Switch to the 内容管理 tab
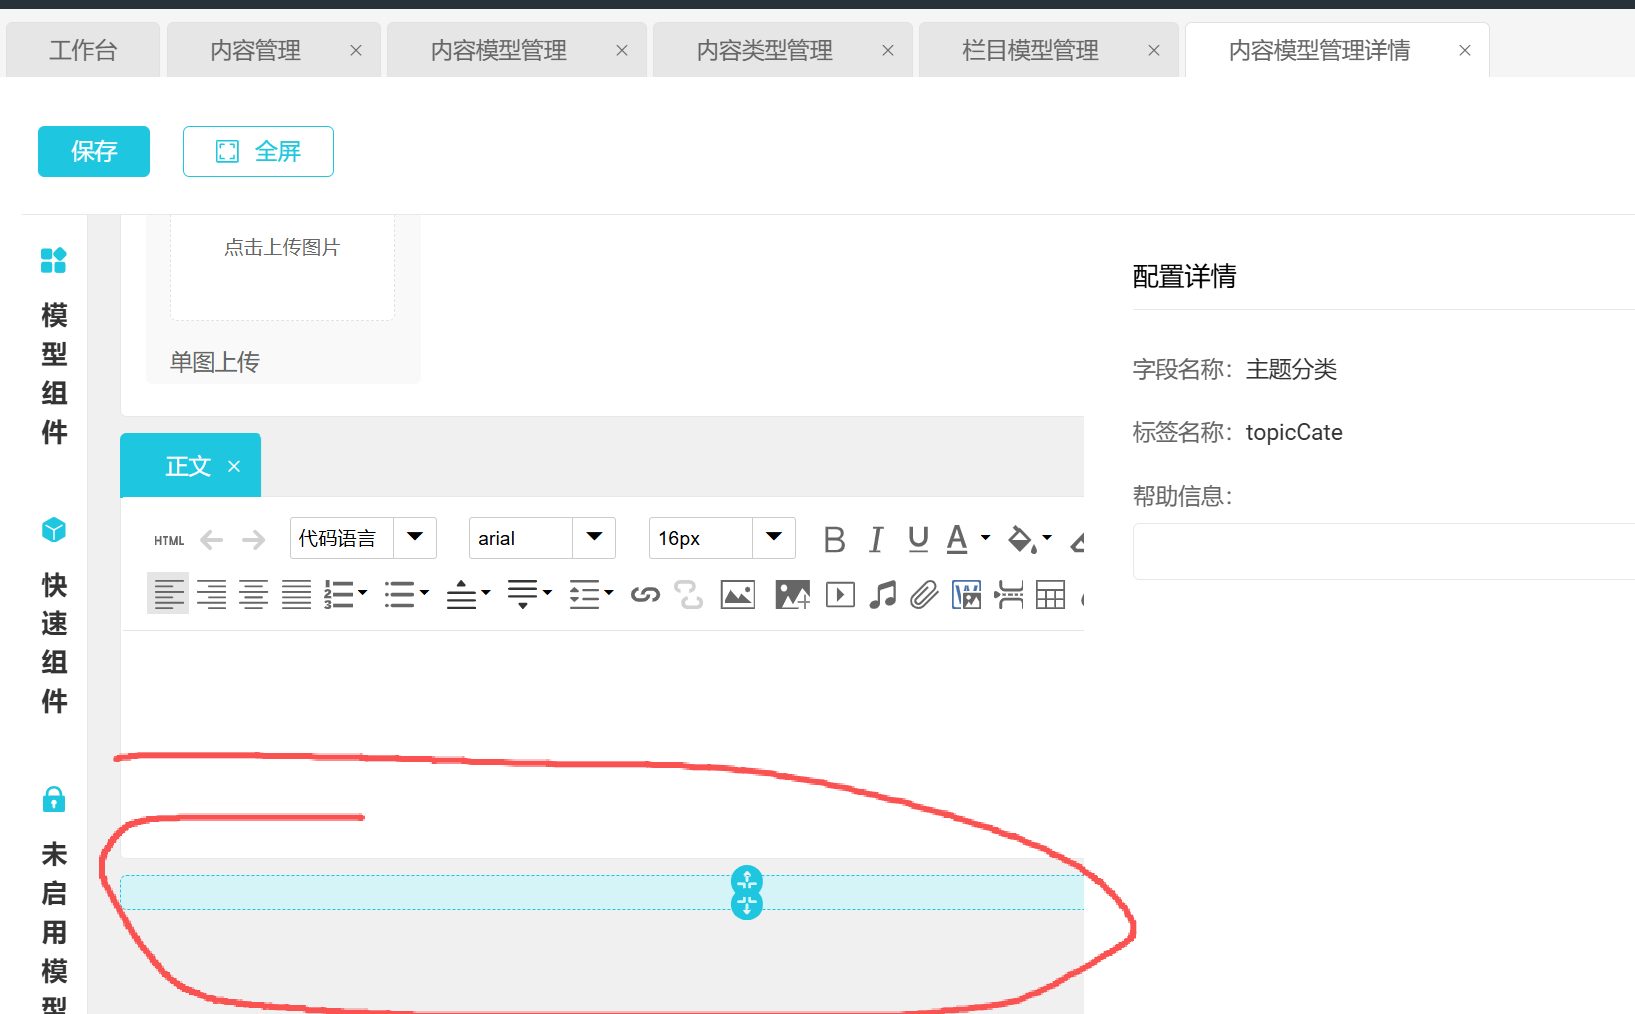This screenshot has width=1635, height=1014. [256, 50]
